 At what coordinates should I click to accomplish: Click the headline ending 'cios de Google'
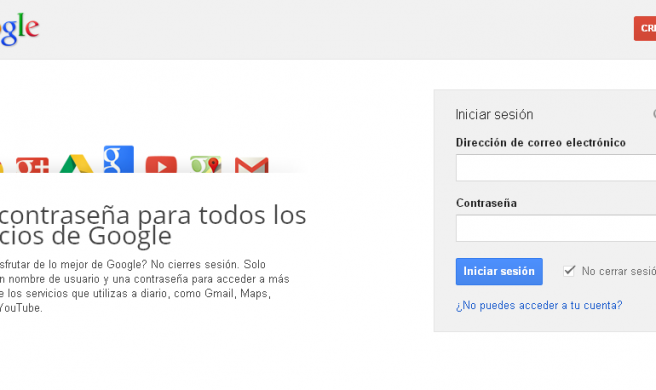click(x=153, y=226)
